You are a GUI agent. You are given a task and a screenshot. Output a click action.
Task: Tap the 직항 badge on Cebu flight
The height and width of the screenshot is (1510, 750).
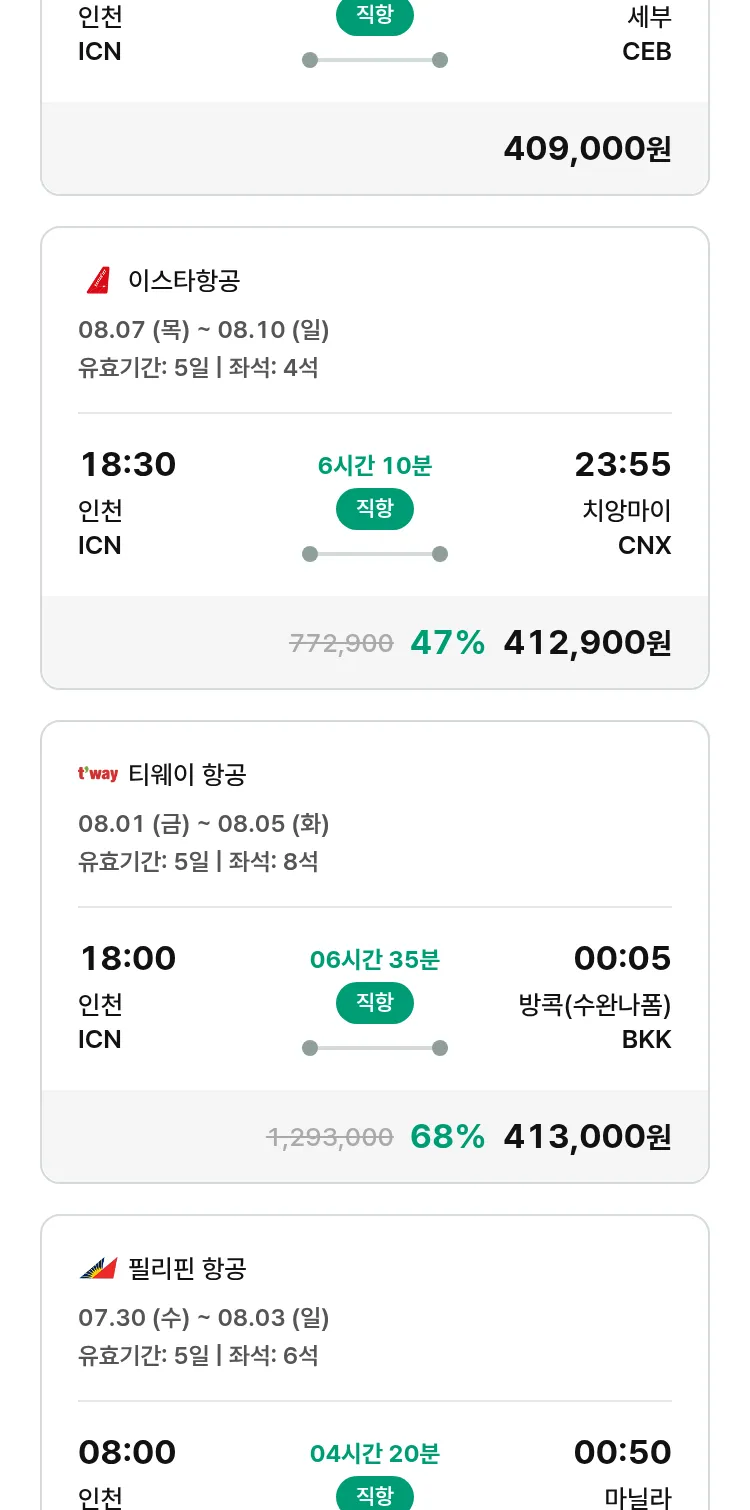coord(374,16)
